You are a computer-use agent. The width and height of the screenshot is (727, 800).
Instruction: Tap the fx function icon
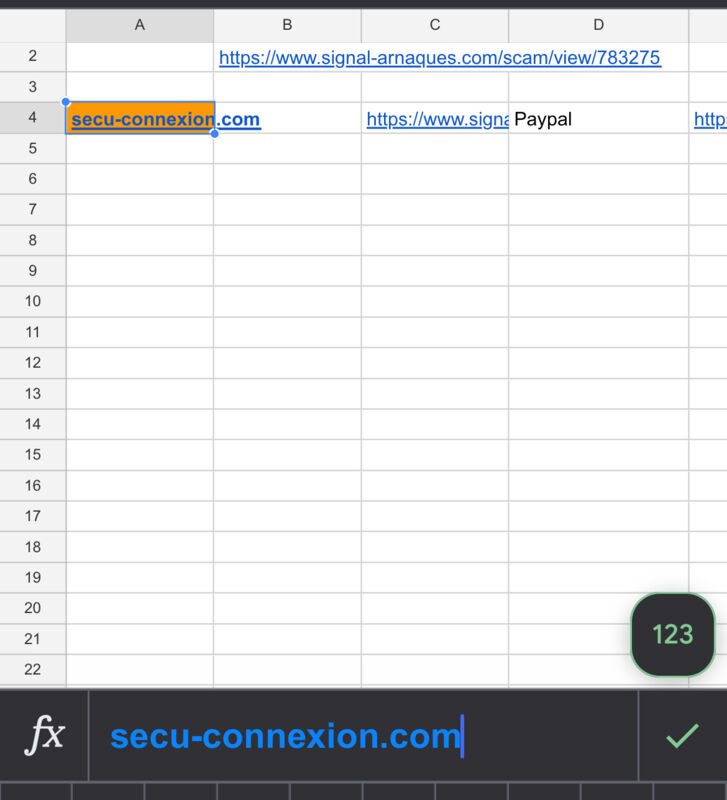(44, 735)
